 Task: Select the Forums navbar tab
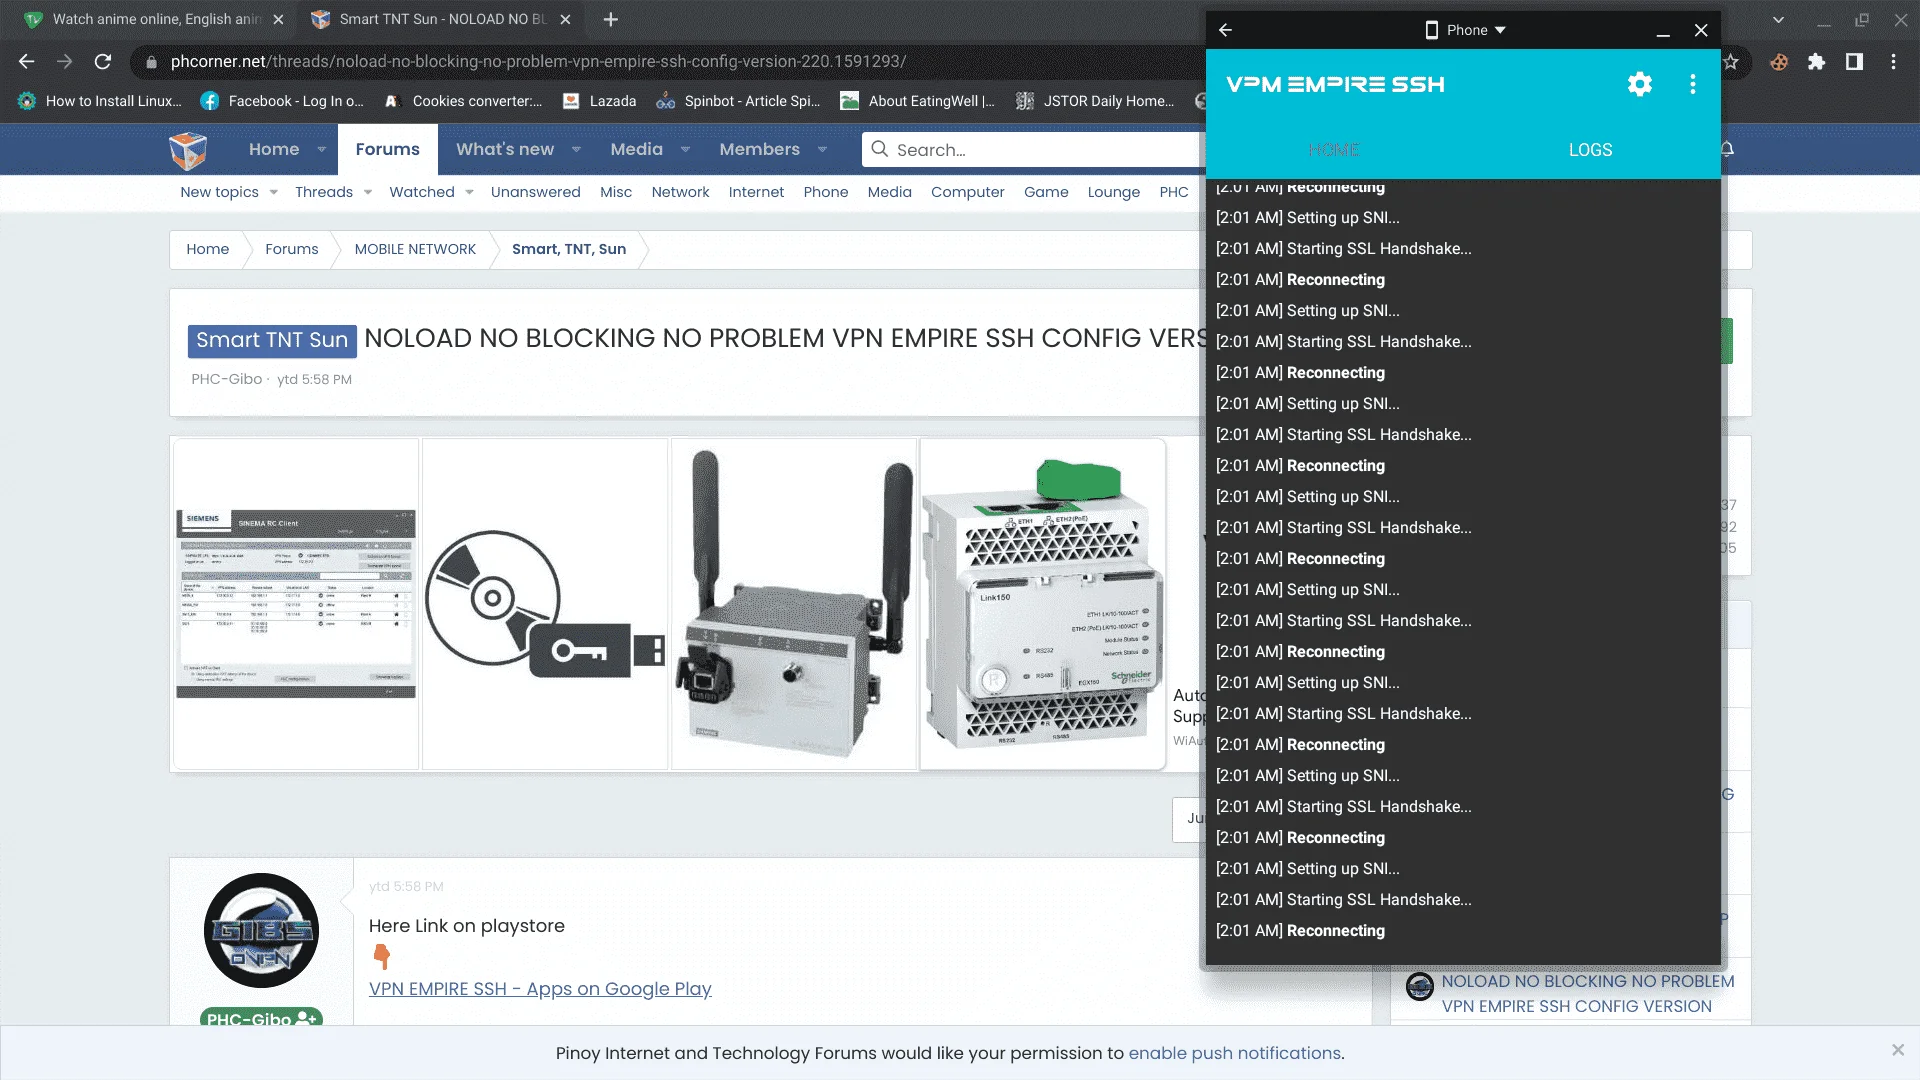[387, 149]
